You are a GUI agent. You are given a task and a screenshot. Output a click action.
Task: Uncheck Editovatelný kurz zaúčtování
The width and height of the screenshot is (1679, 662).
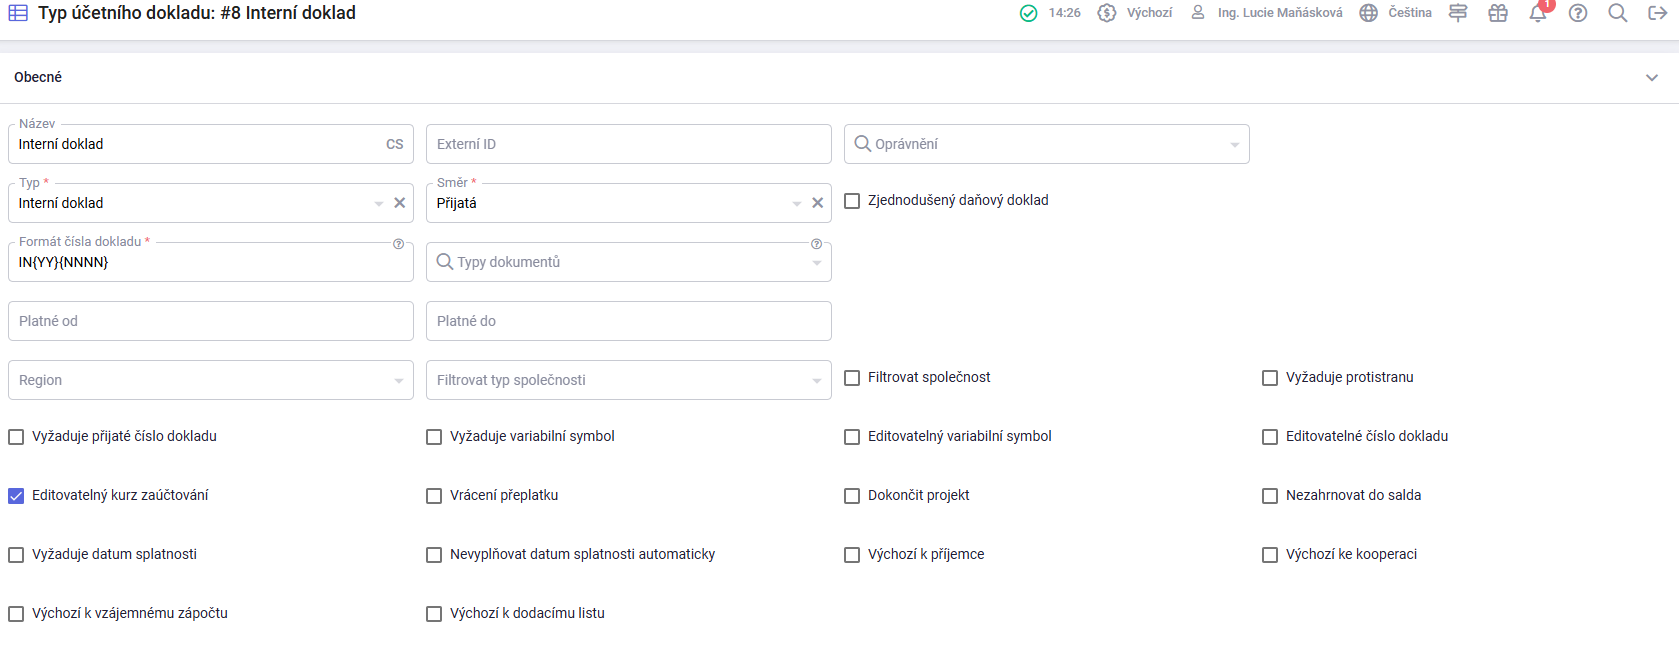(x=16, y=496)
